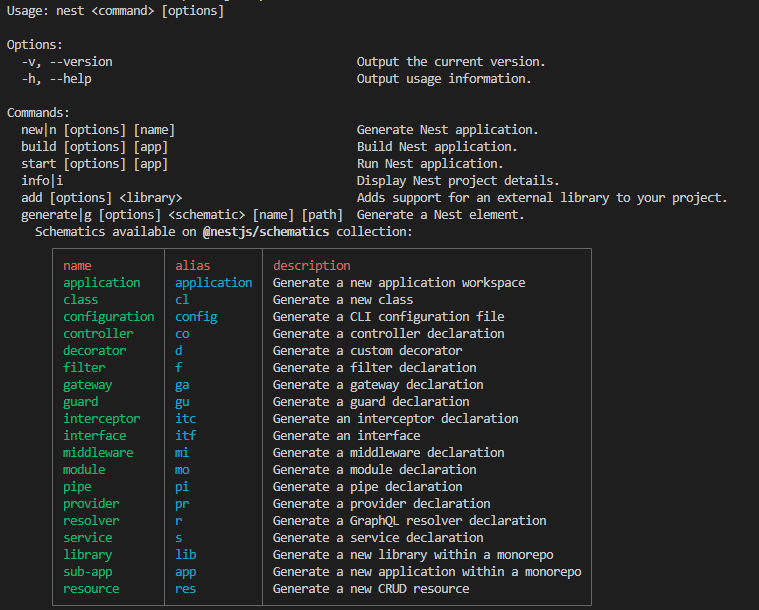
Task: Click 'Generate a Nest element.' text
Action: click(x=440, y=214)
